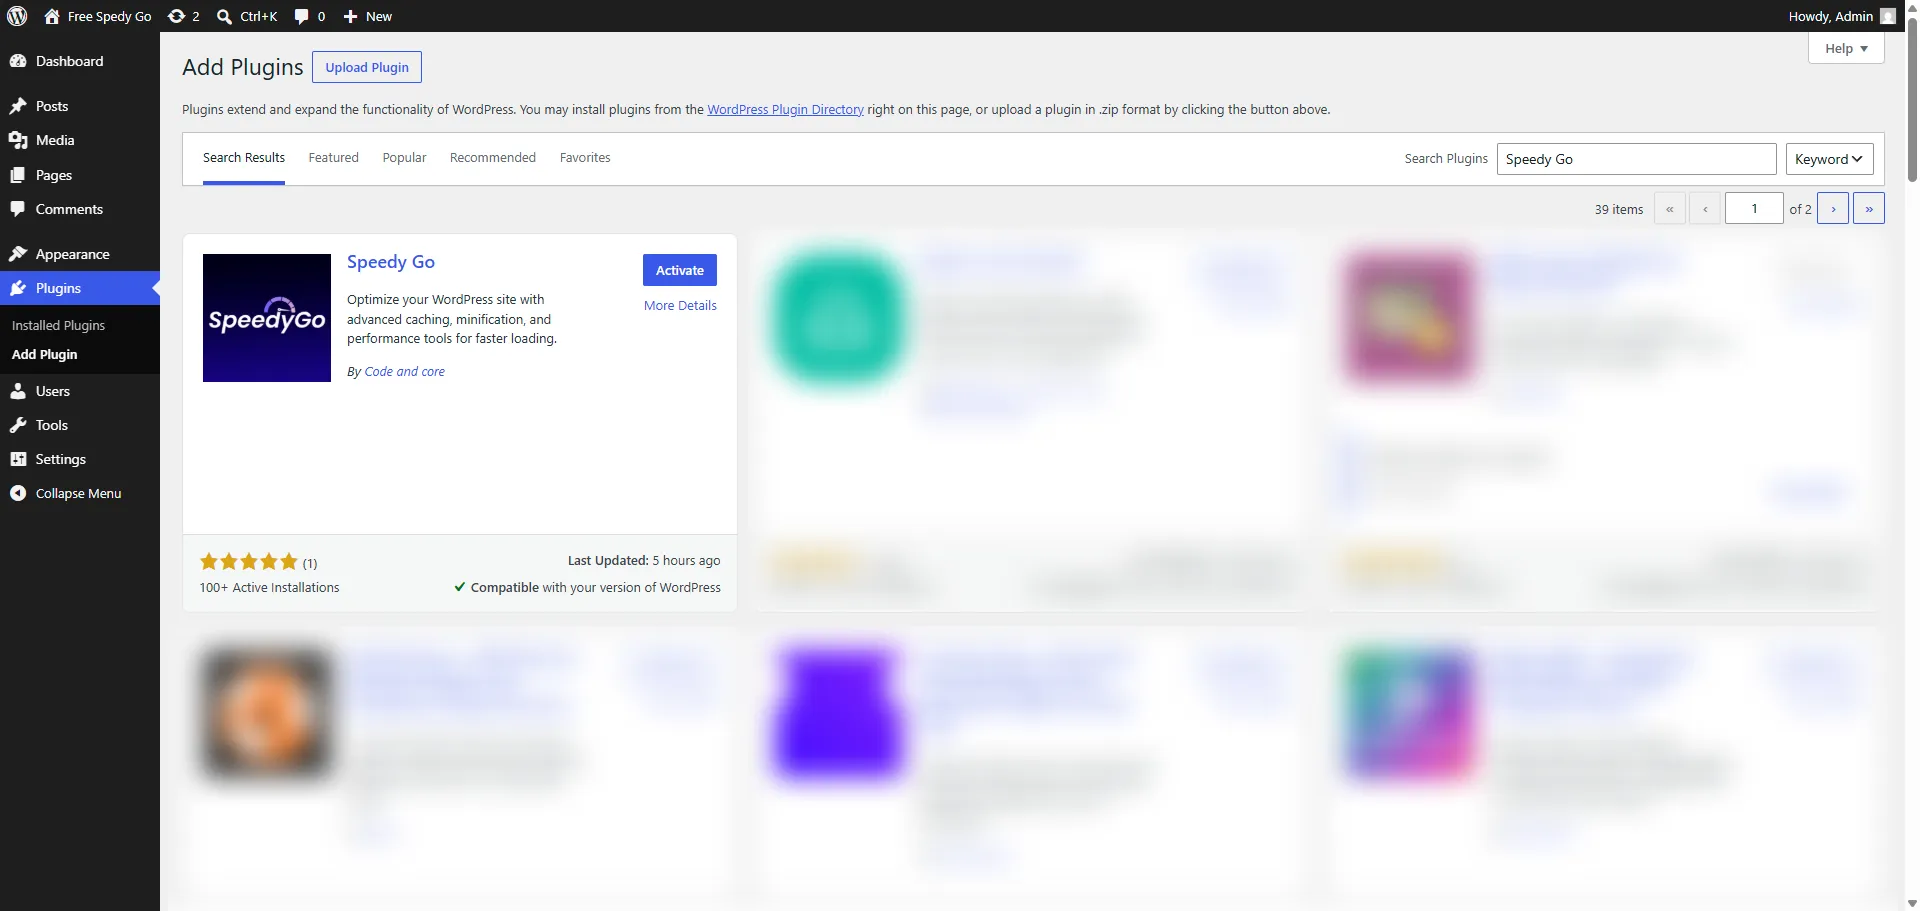Click the Upload Plugin button
This screenshot has width=1920, height=911.
click(x=367, y=67)
